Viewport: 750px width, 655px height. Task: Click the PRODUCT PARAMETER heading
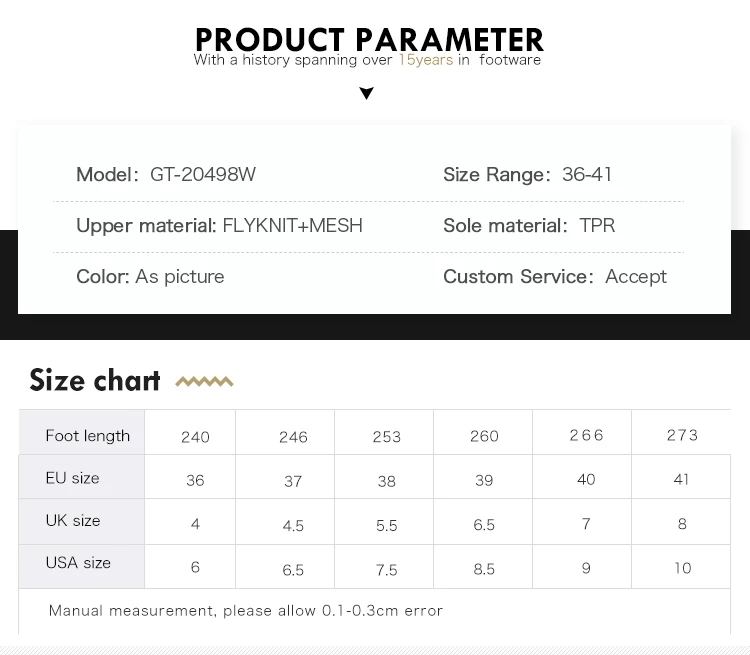369,39
